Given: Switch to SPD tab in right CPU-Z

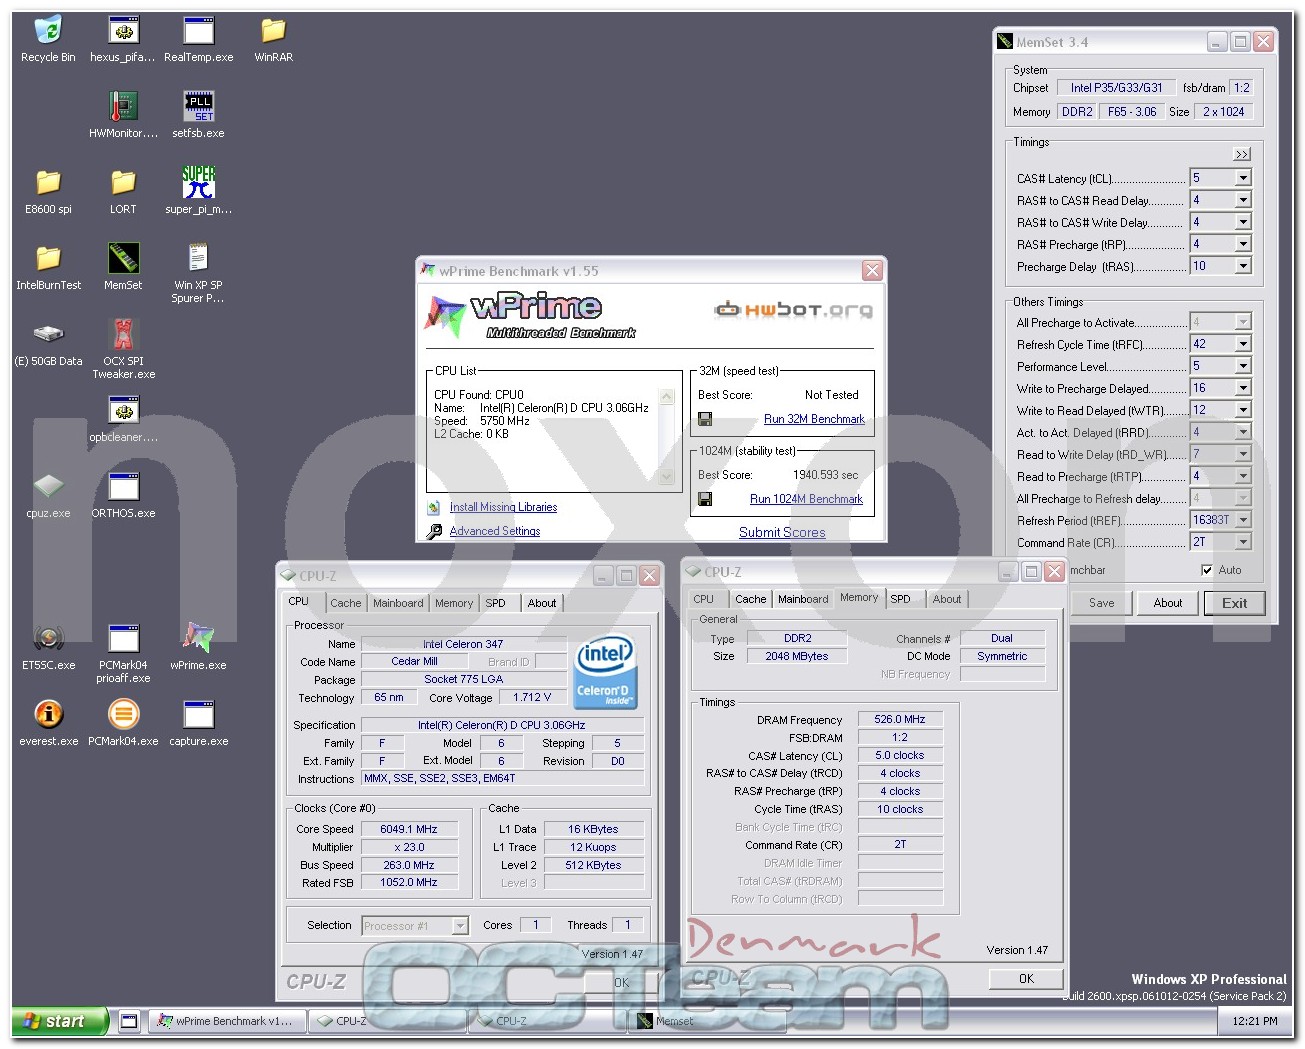Looking at the screenshot, I should 900,599.
